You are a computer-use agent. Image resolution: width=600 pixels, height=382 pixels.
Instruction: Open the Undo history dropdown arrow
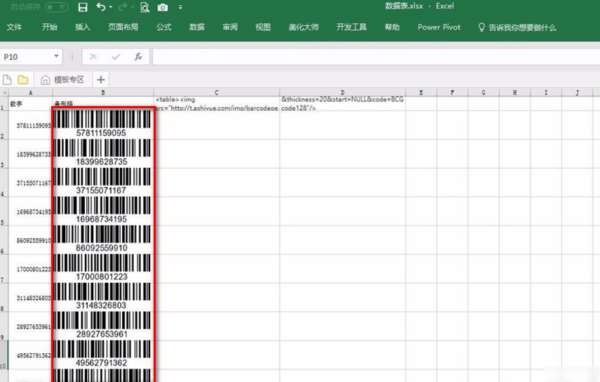111,7
